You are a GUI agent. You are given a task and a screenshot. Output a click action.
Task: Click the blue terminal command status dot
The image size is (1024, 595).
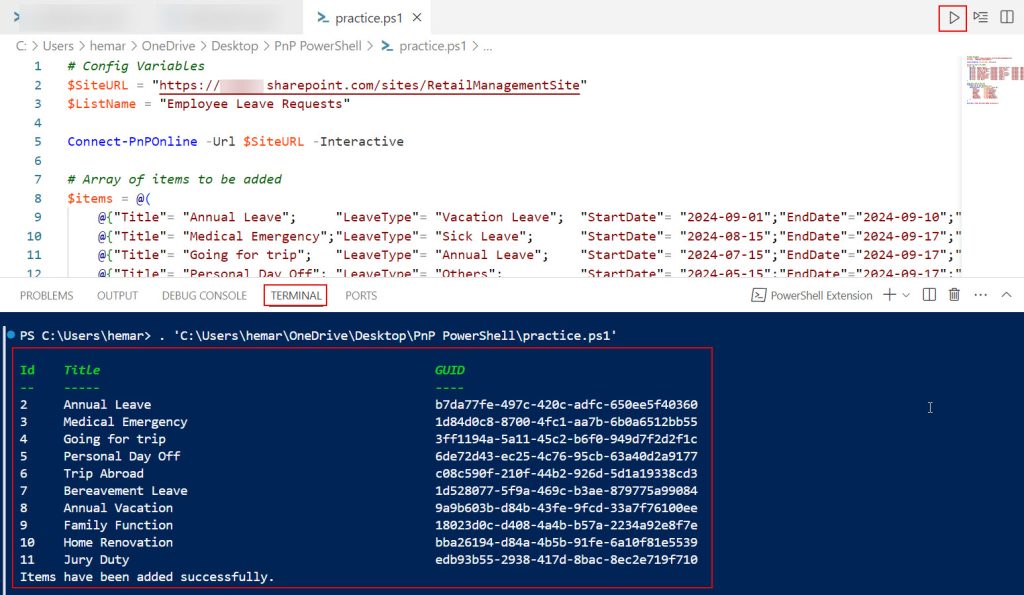[10, 335]
